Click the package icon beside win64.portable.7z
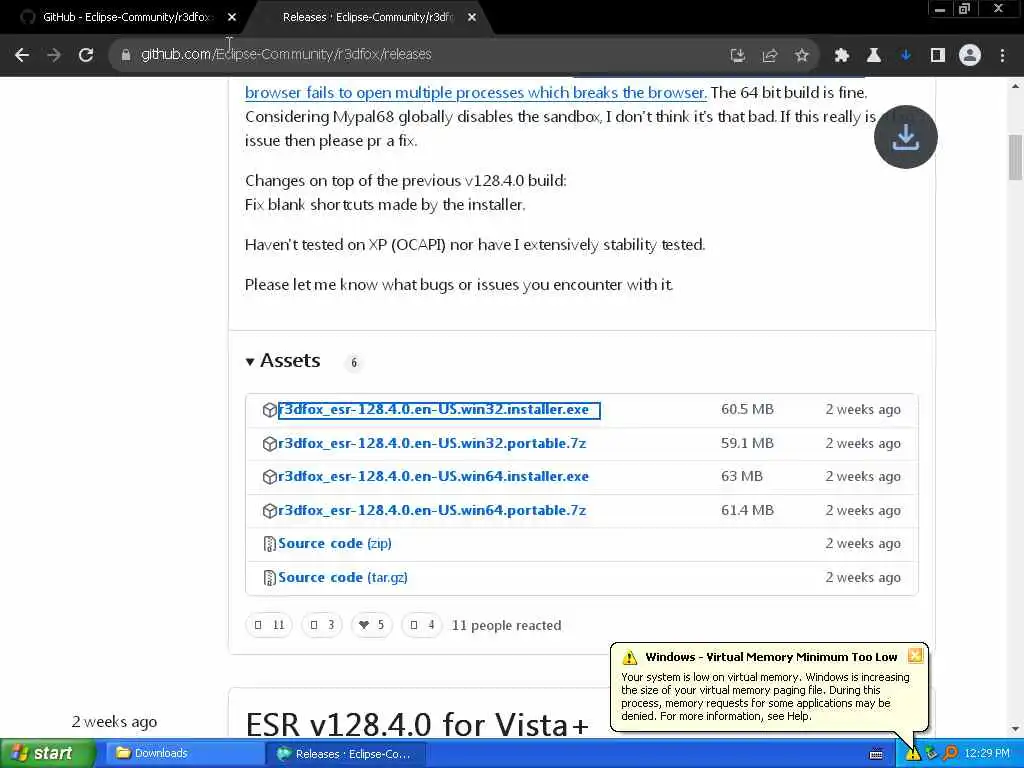Screen dimensions: 1024x768 pyautogui.click(x=270, y=511)
